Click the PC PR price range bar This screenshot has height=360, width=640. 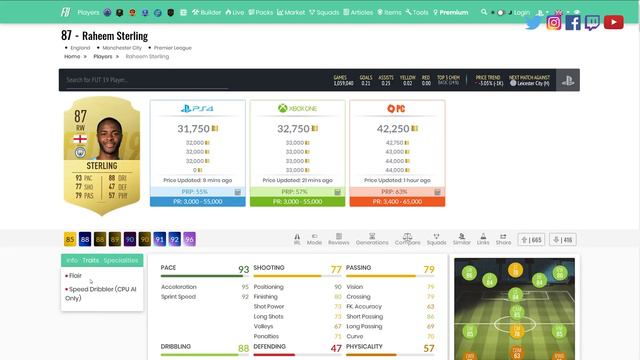pos(397,202)
